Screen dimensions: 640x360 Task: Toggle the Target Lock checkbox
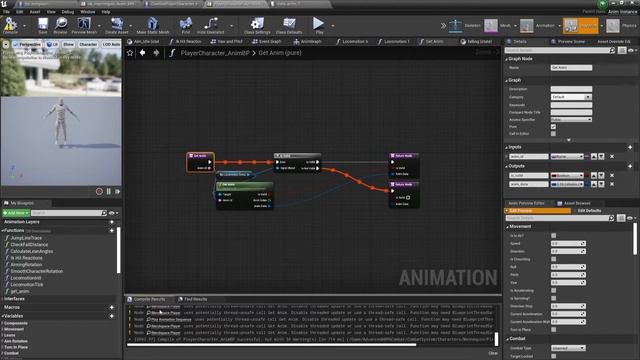pyautogui.click(x=553, y=356)
